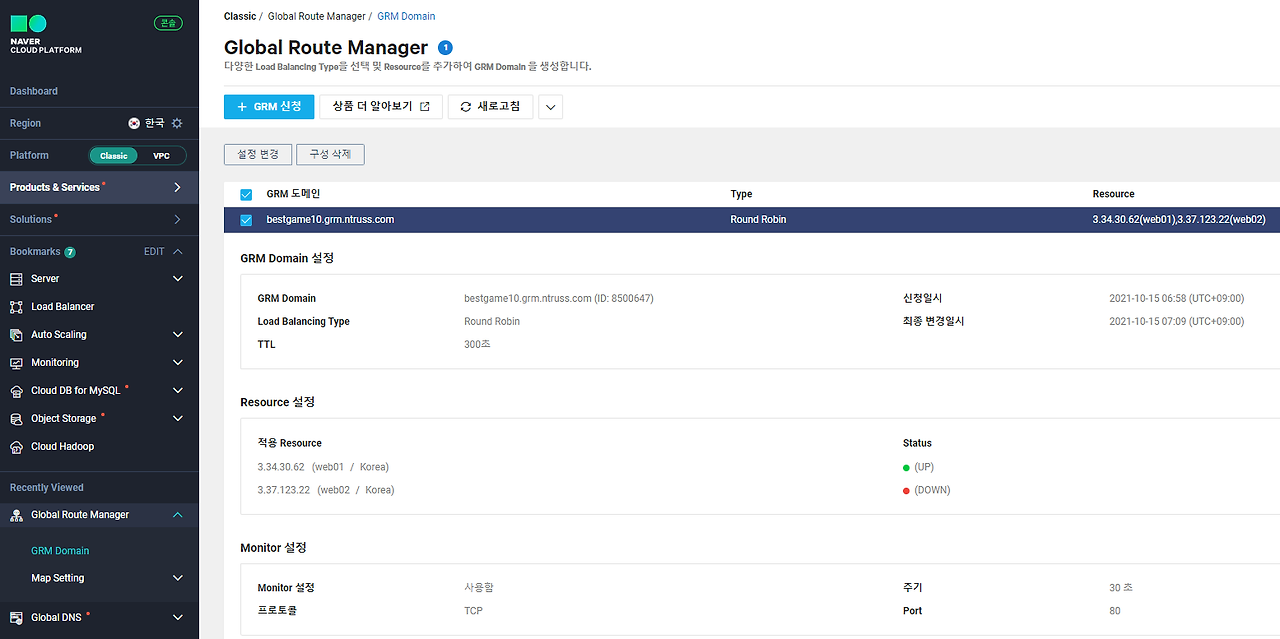Uncheck the bestgame10.grm.ntruss.com row checkbox

(x=246, y=220)
